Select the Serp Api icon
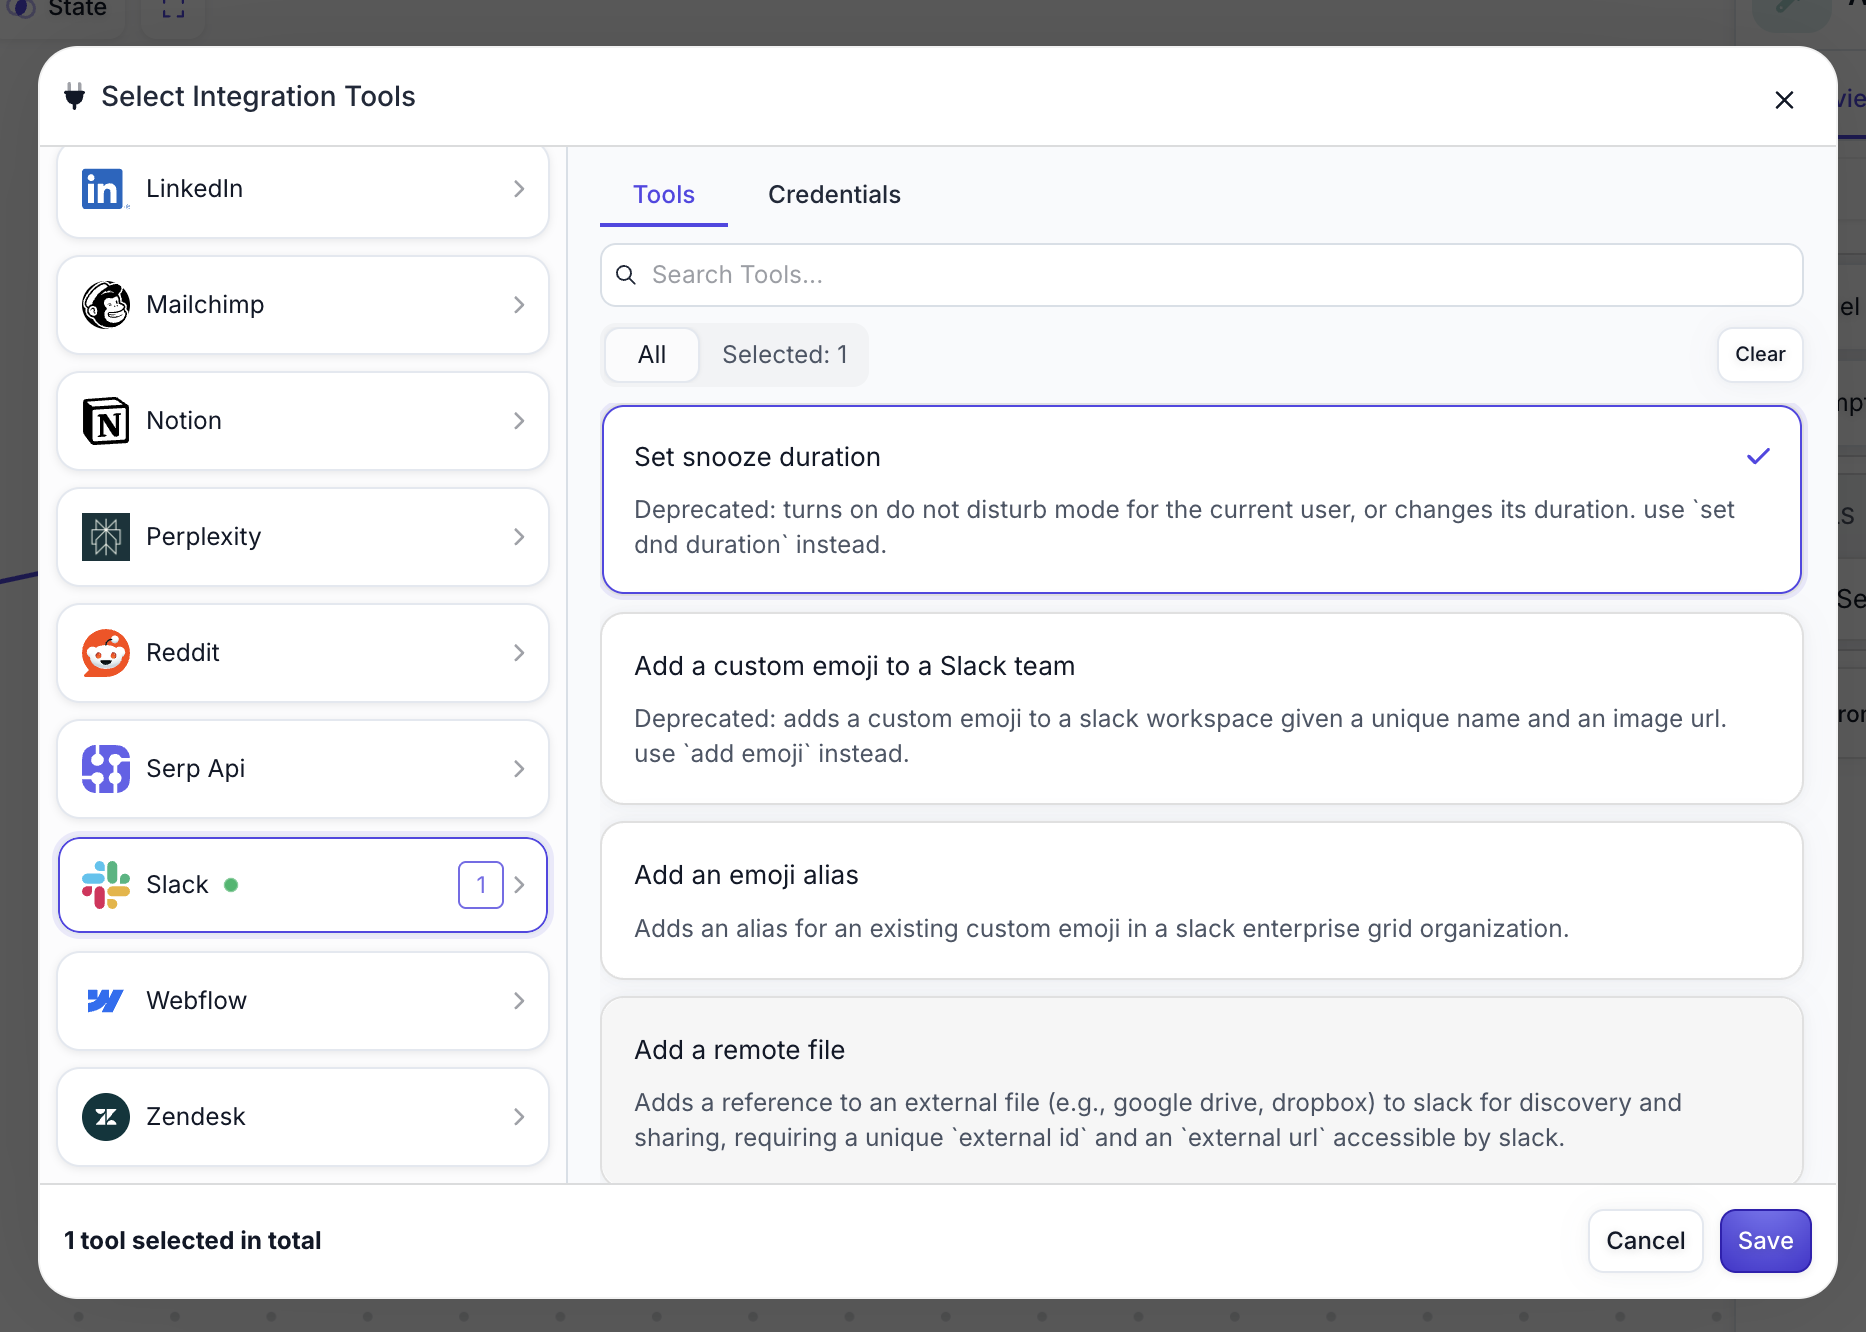This screenshot has width=1866, height=1332. [x=106, y=769]
